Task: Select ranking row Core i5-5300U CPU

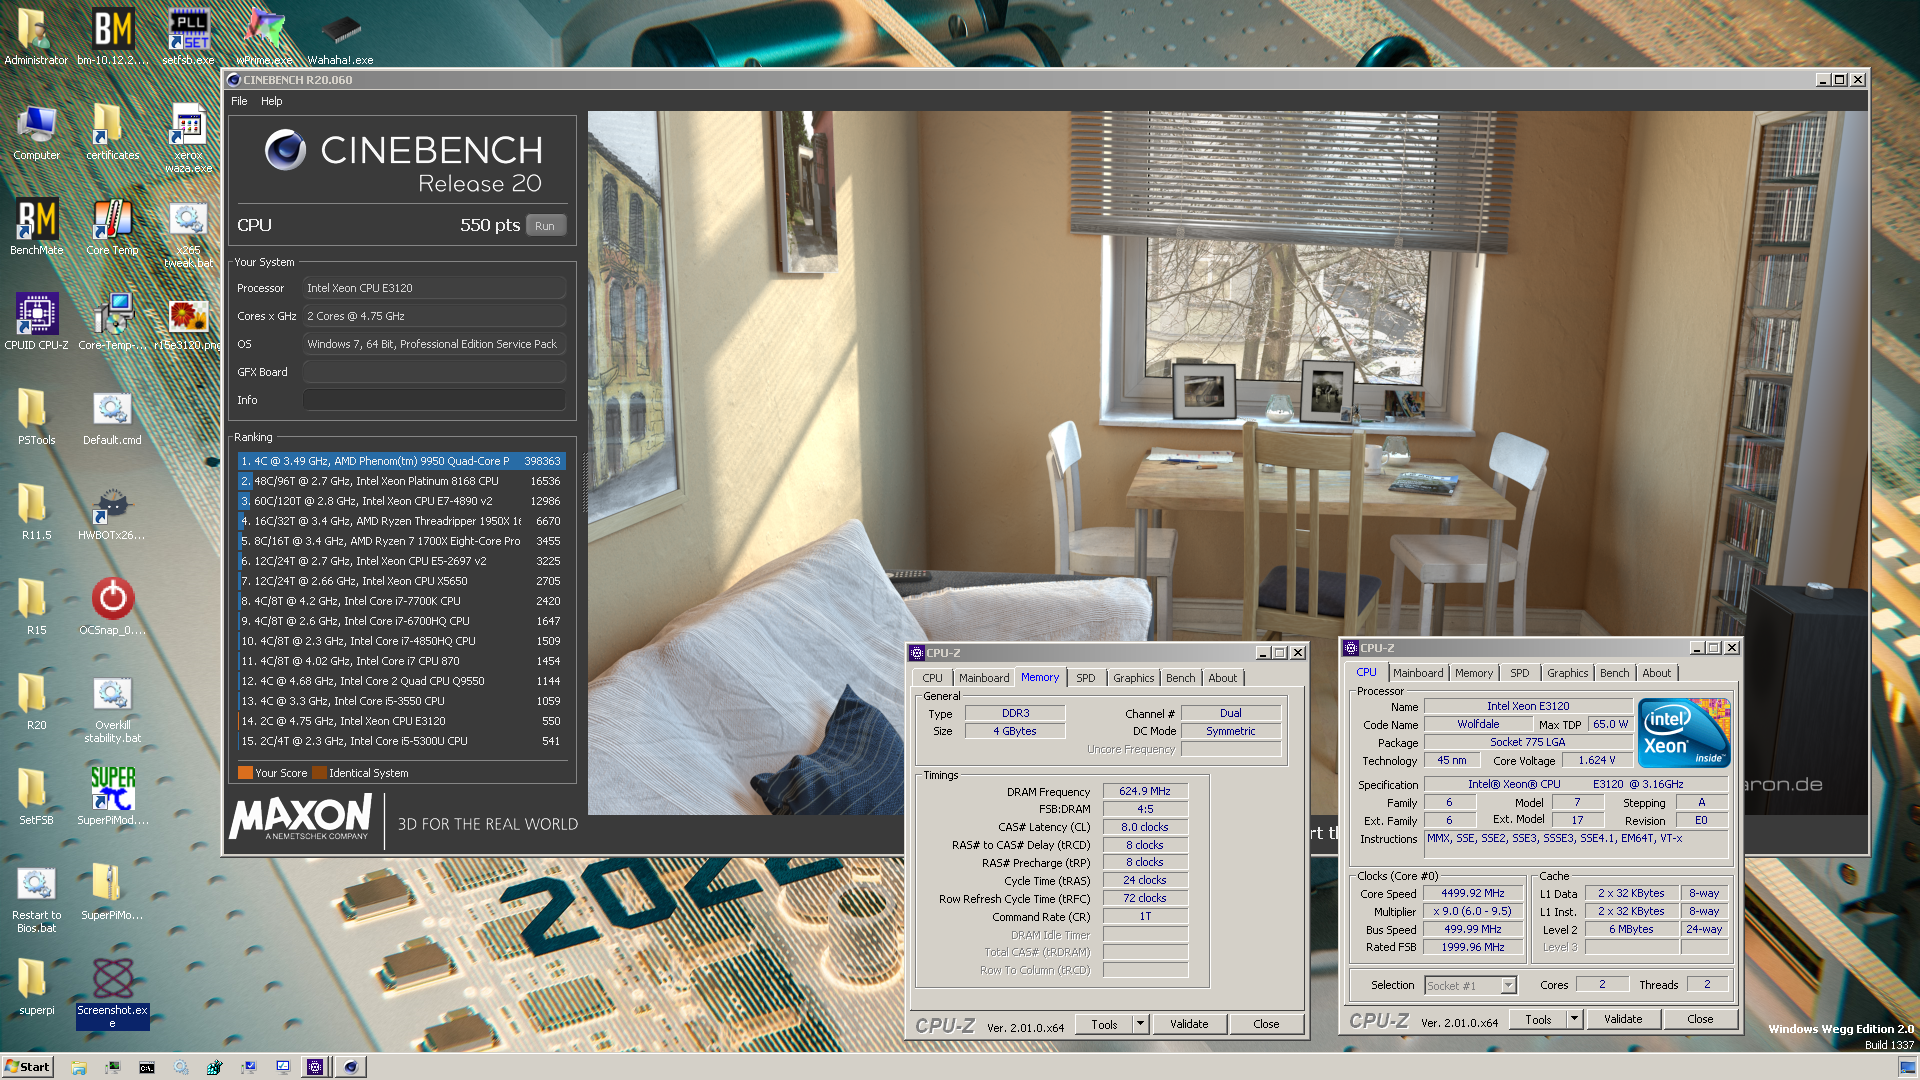Action: tap(401, 741)
